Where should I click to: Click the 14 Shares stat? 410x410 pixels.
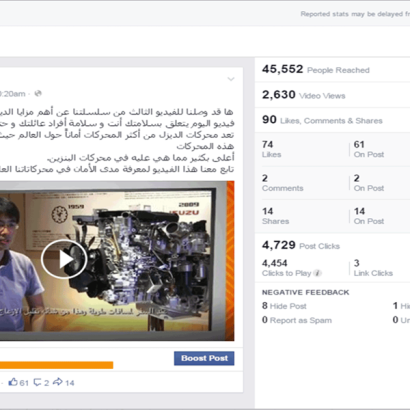point(275,216)
